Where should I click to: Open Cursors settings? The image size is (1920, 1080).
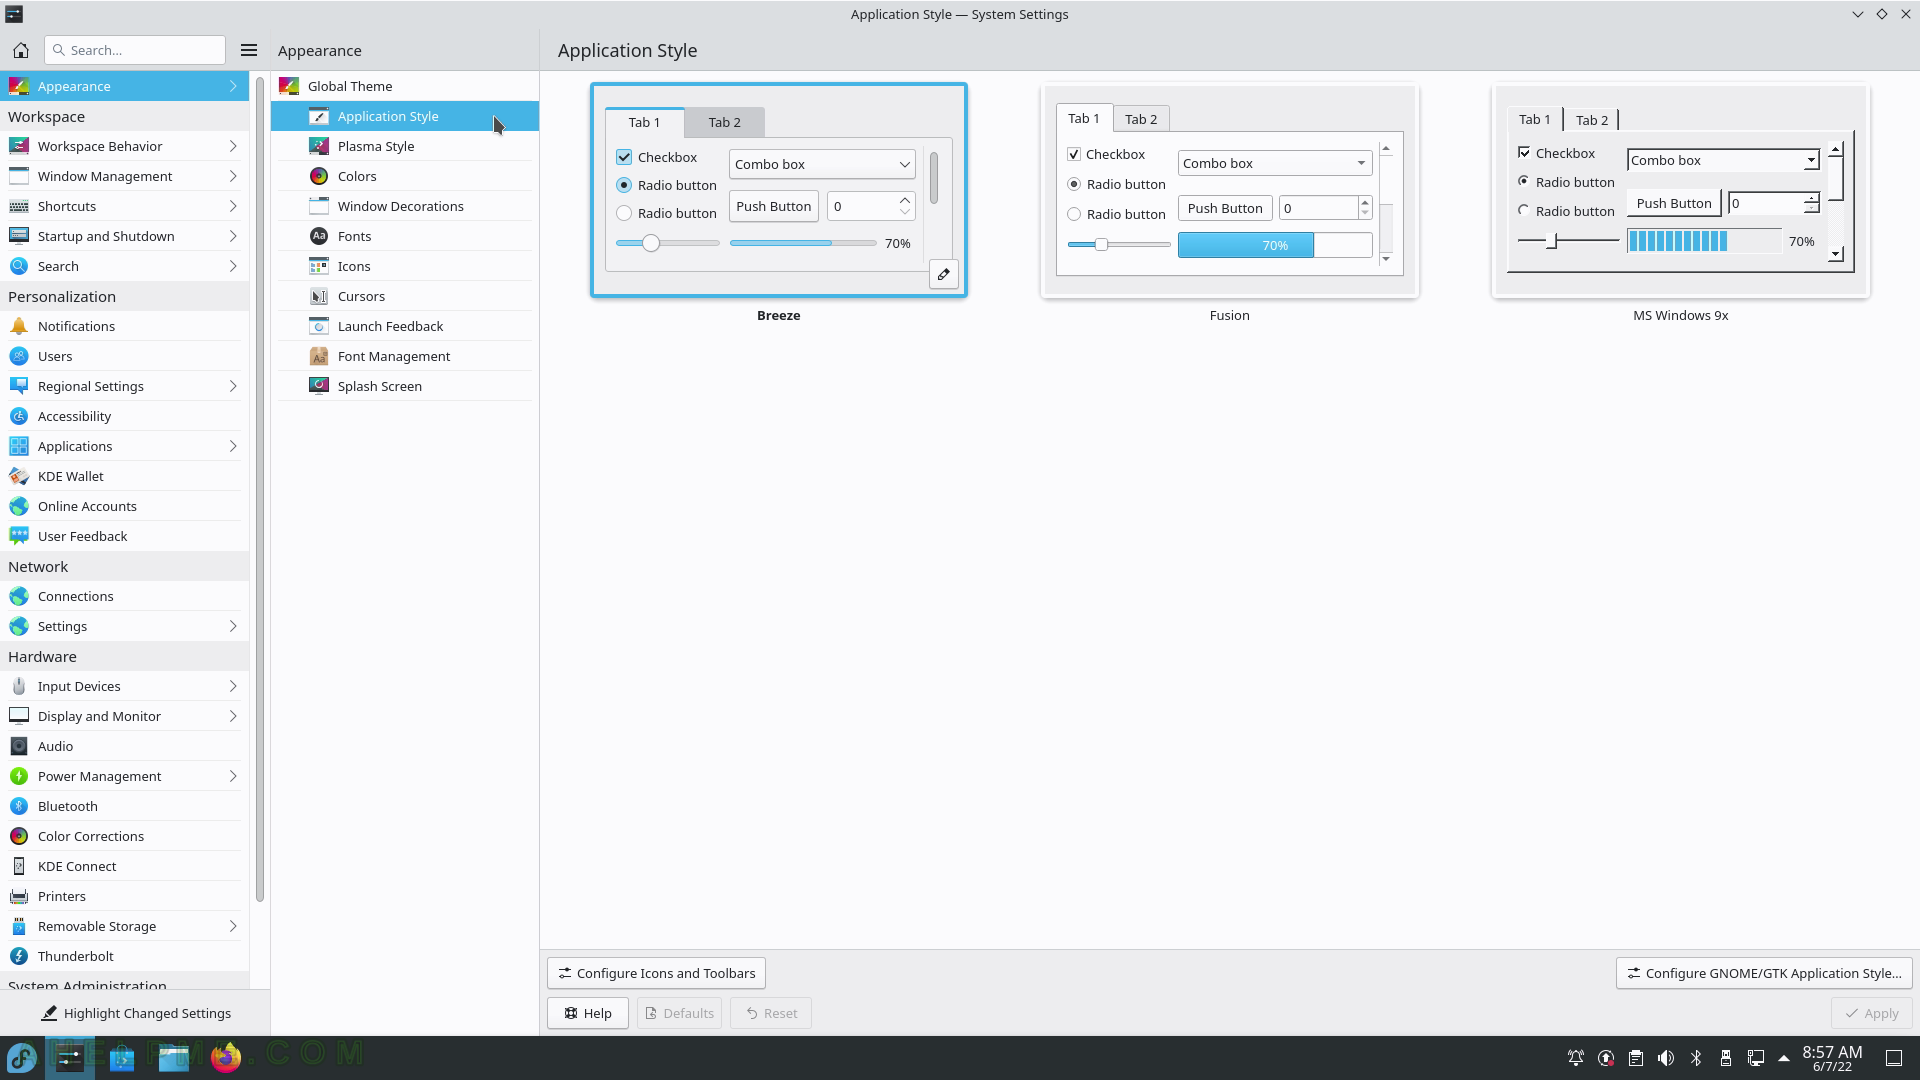point(405,296)
